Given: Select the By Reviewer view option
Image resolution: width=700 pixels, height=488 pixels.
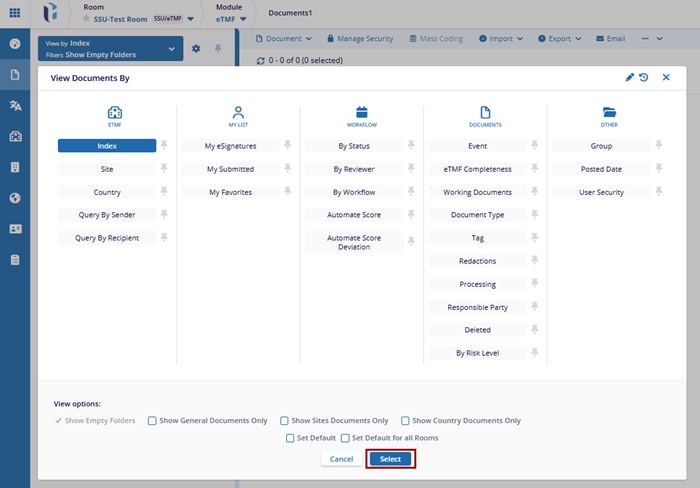Looking at the screenshot, I should coord(353,169).
